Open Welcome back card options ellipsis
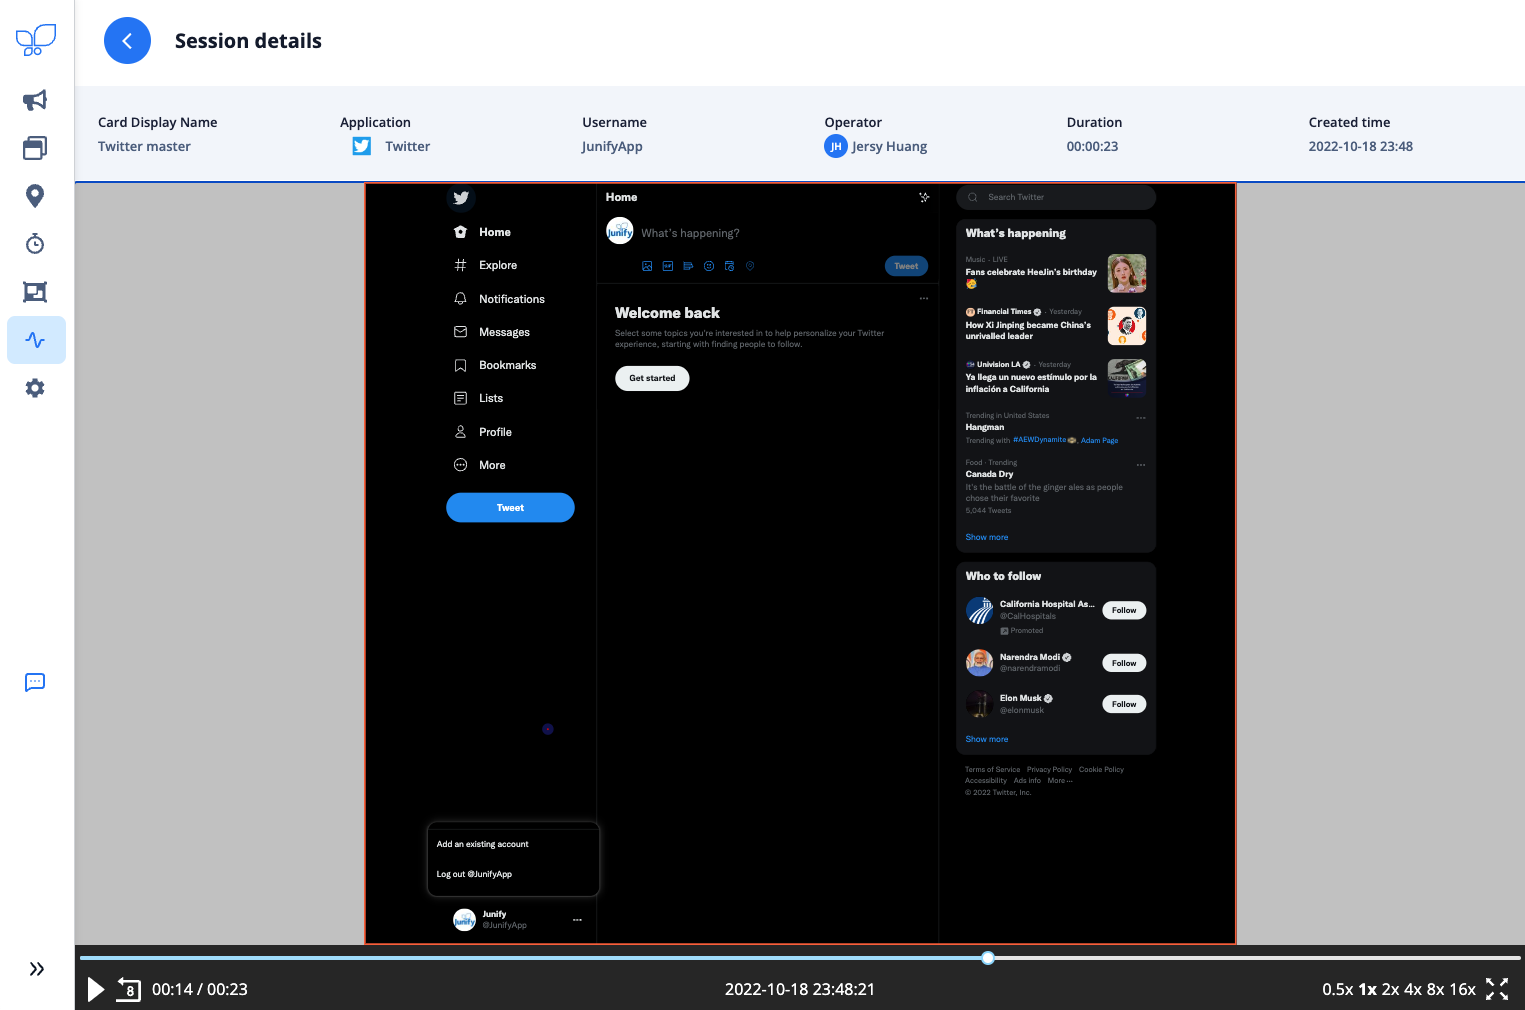Viewport: 1525px width, 1010px height. 924,298
